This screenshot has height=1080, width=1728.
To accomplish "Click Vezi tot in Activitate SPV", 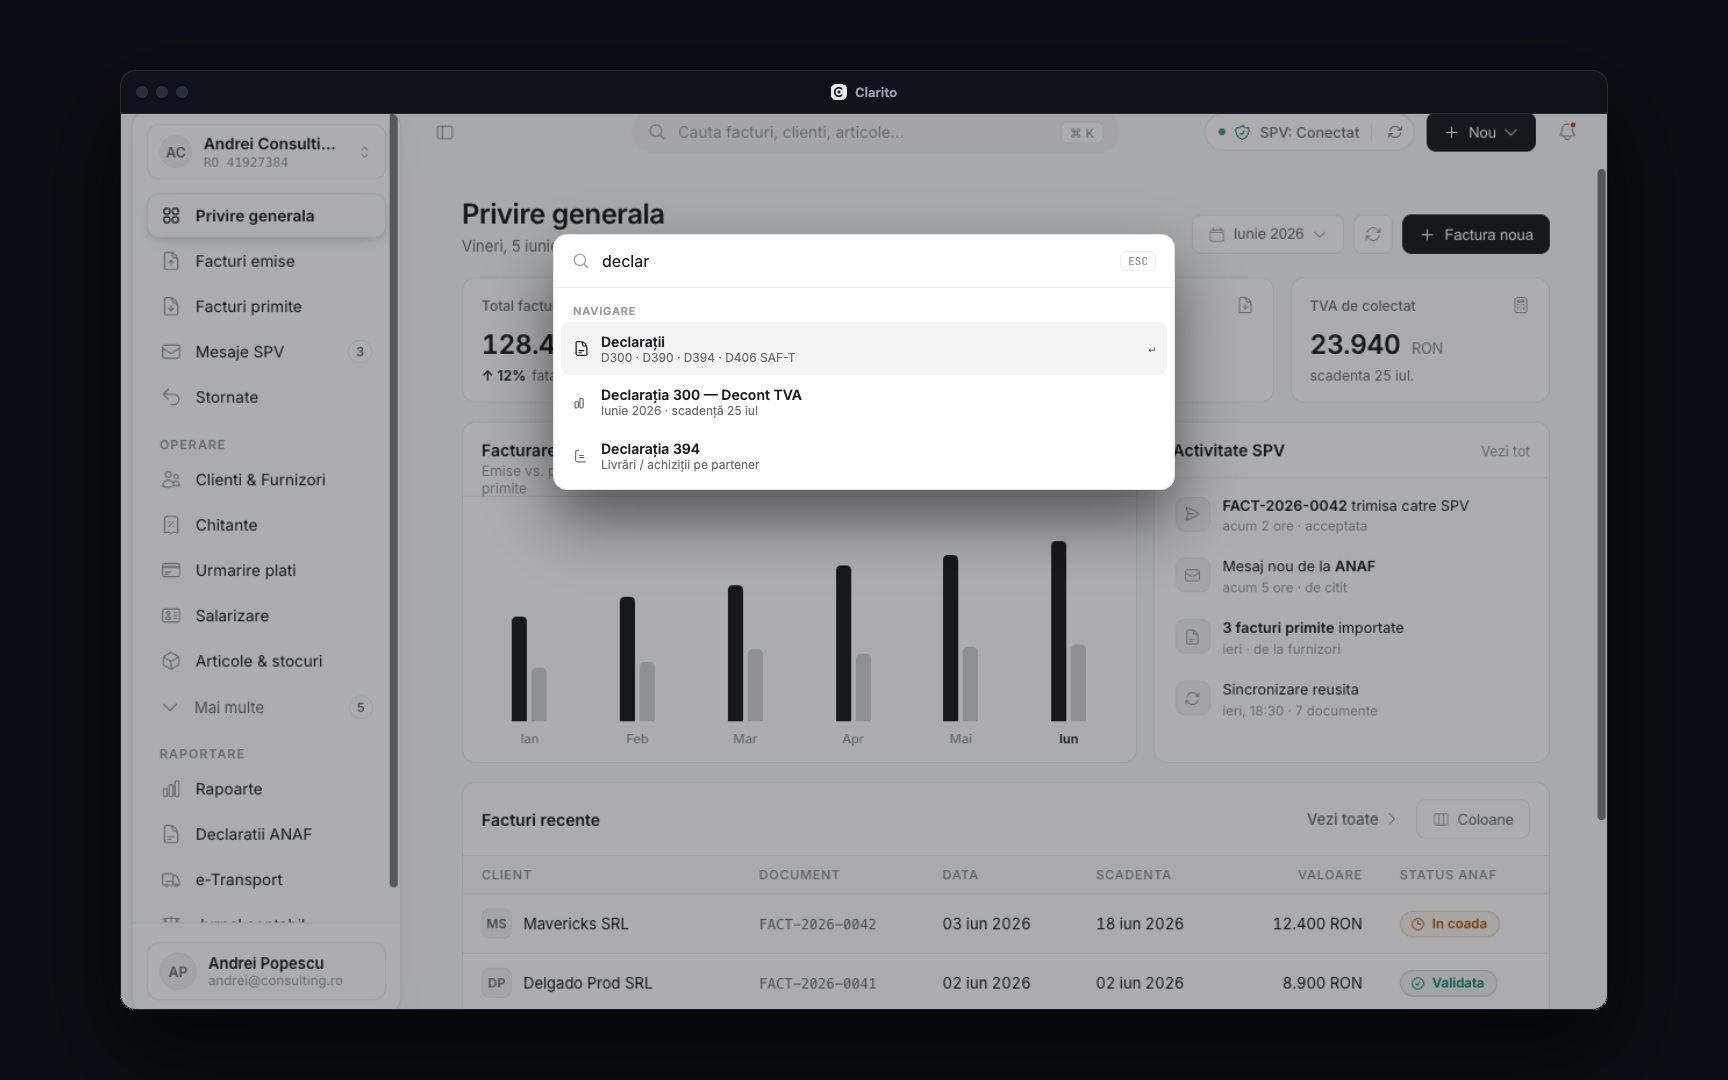I will coord(1505,451).
